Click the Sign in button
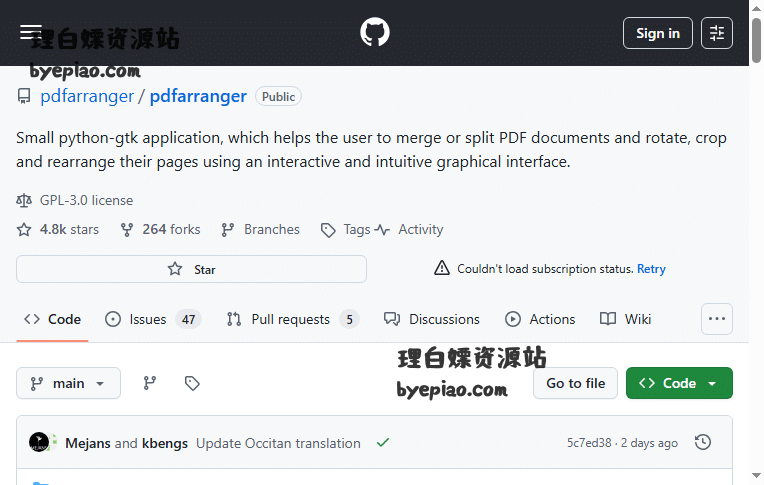Screen dimensions: 764x485 click(657, 33)
